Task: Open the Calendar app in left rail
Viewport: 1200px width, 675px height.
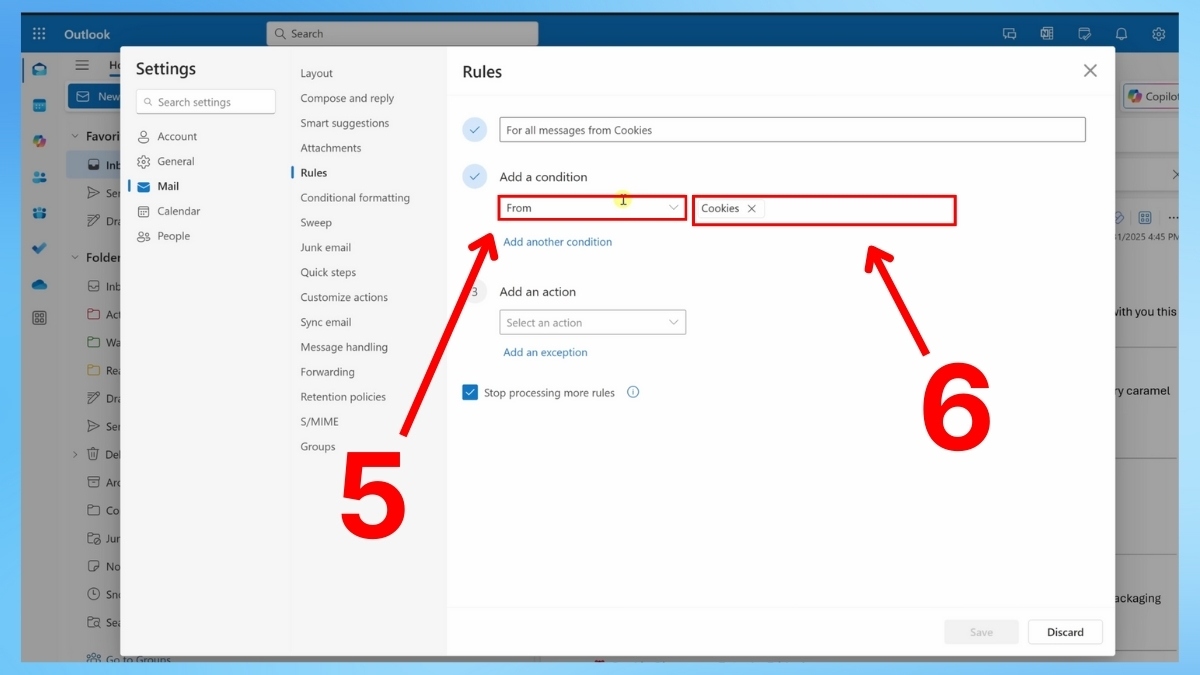Action: pyautogui.click(x=39, y=105)
